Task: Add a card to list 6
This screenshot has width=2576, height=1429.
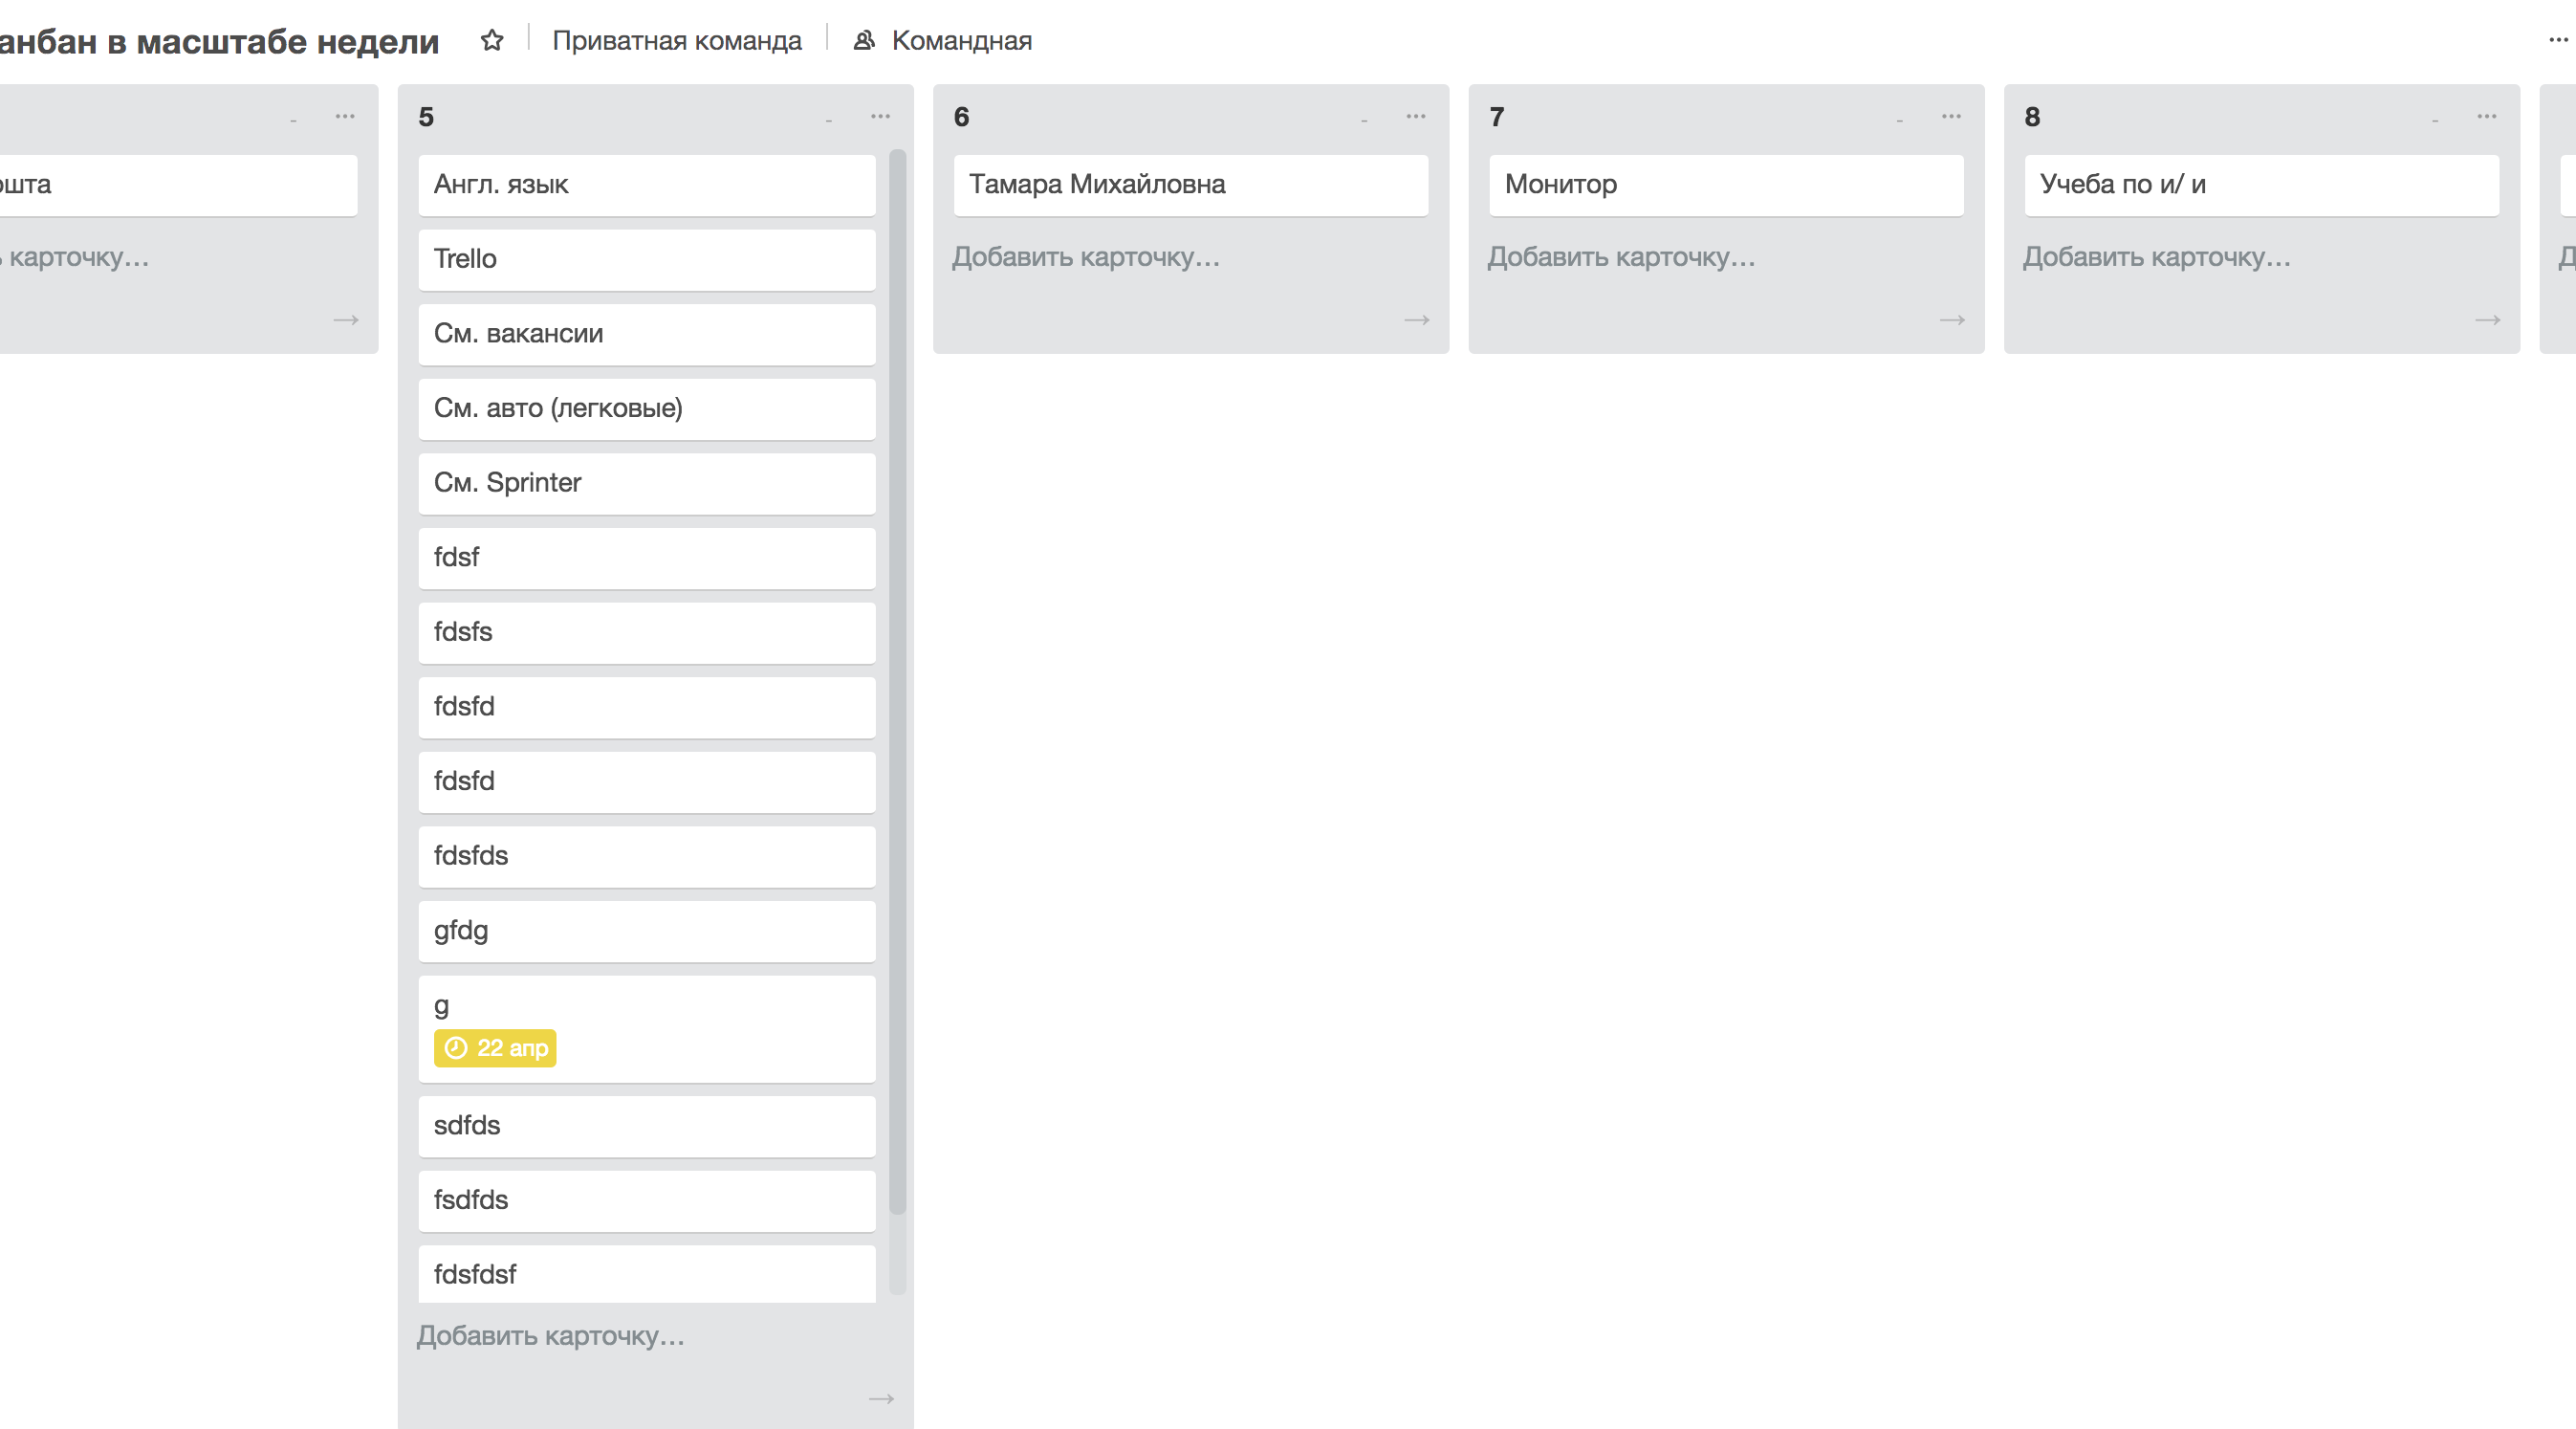Action: coord(1086,257)
